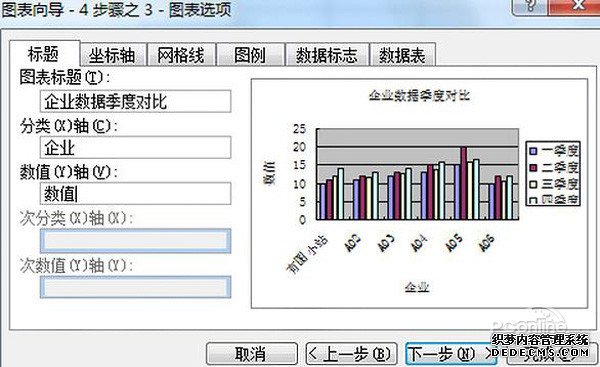Click the 次数值(Y)轴 disabled field
The height and width of the screenshot is (367, 600).
tap(135, 287)
